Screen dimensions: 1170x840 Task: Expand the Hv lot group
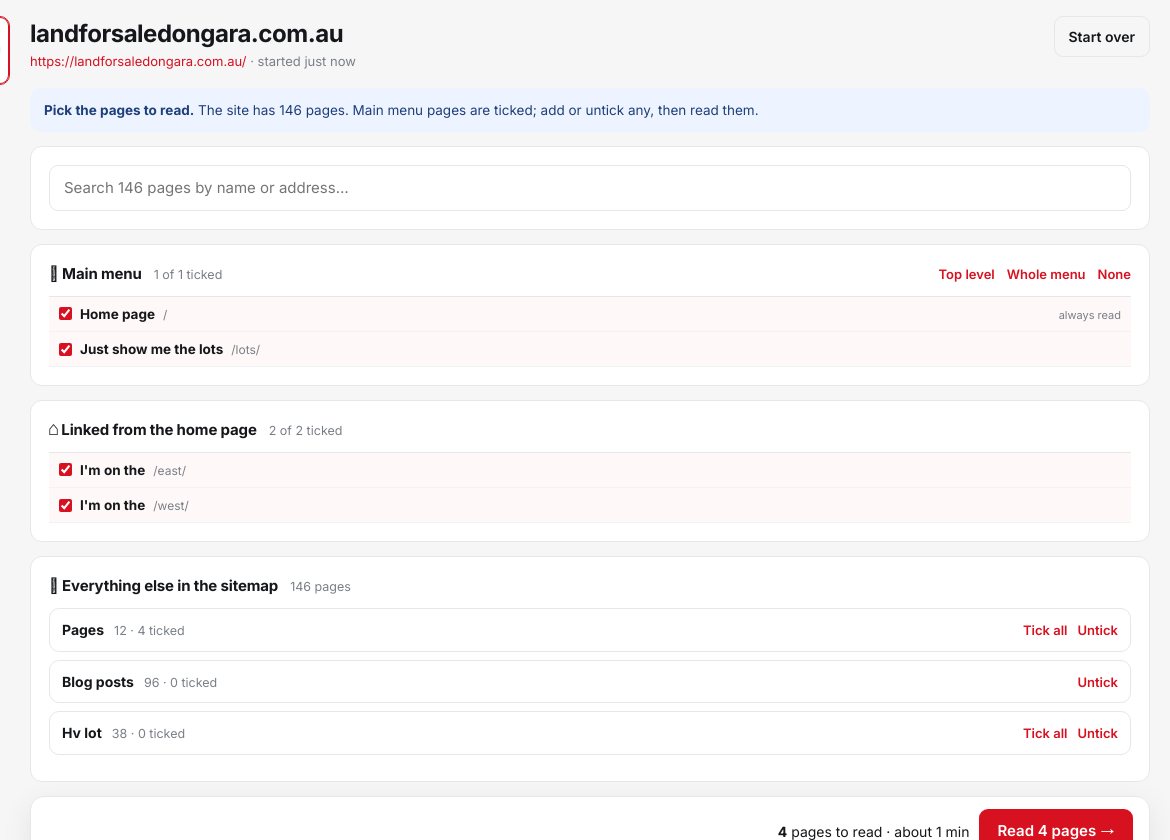tap(589, 733)
